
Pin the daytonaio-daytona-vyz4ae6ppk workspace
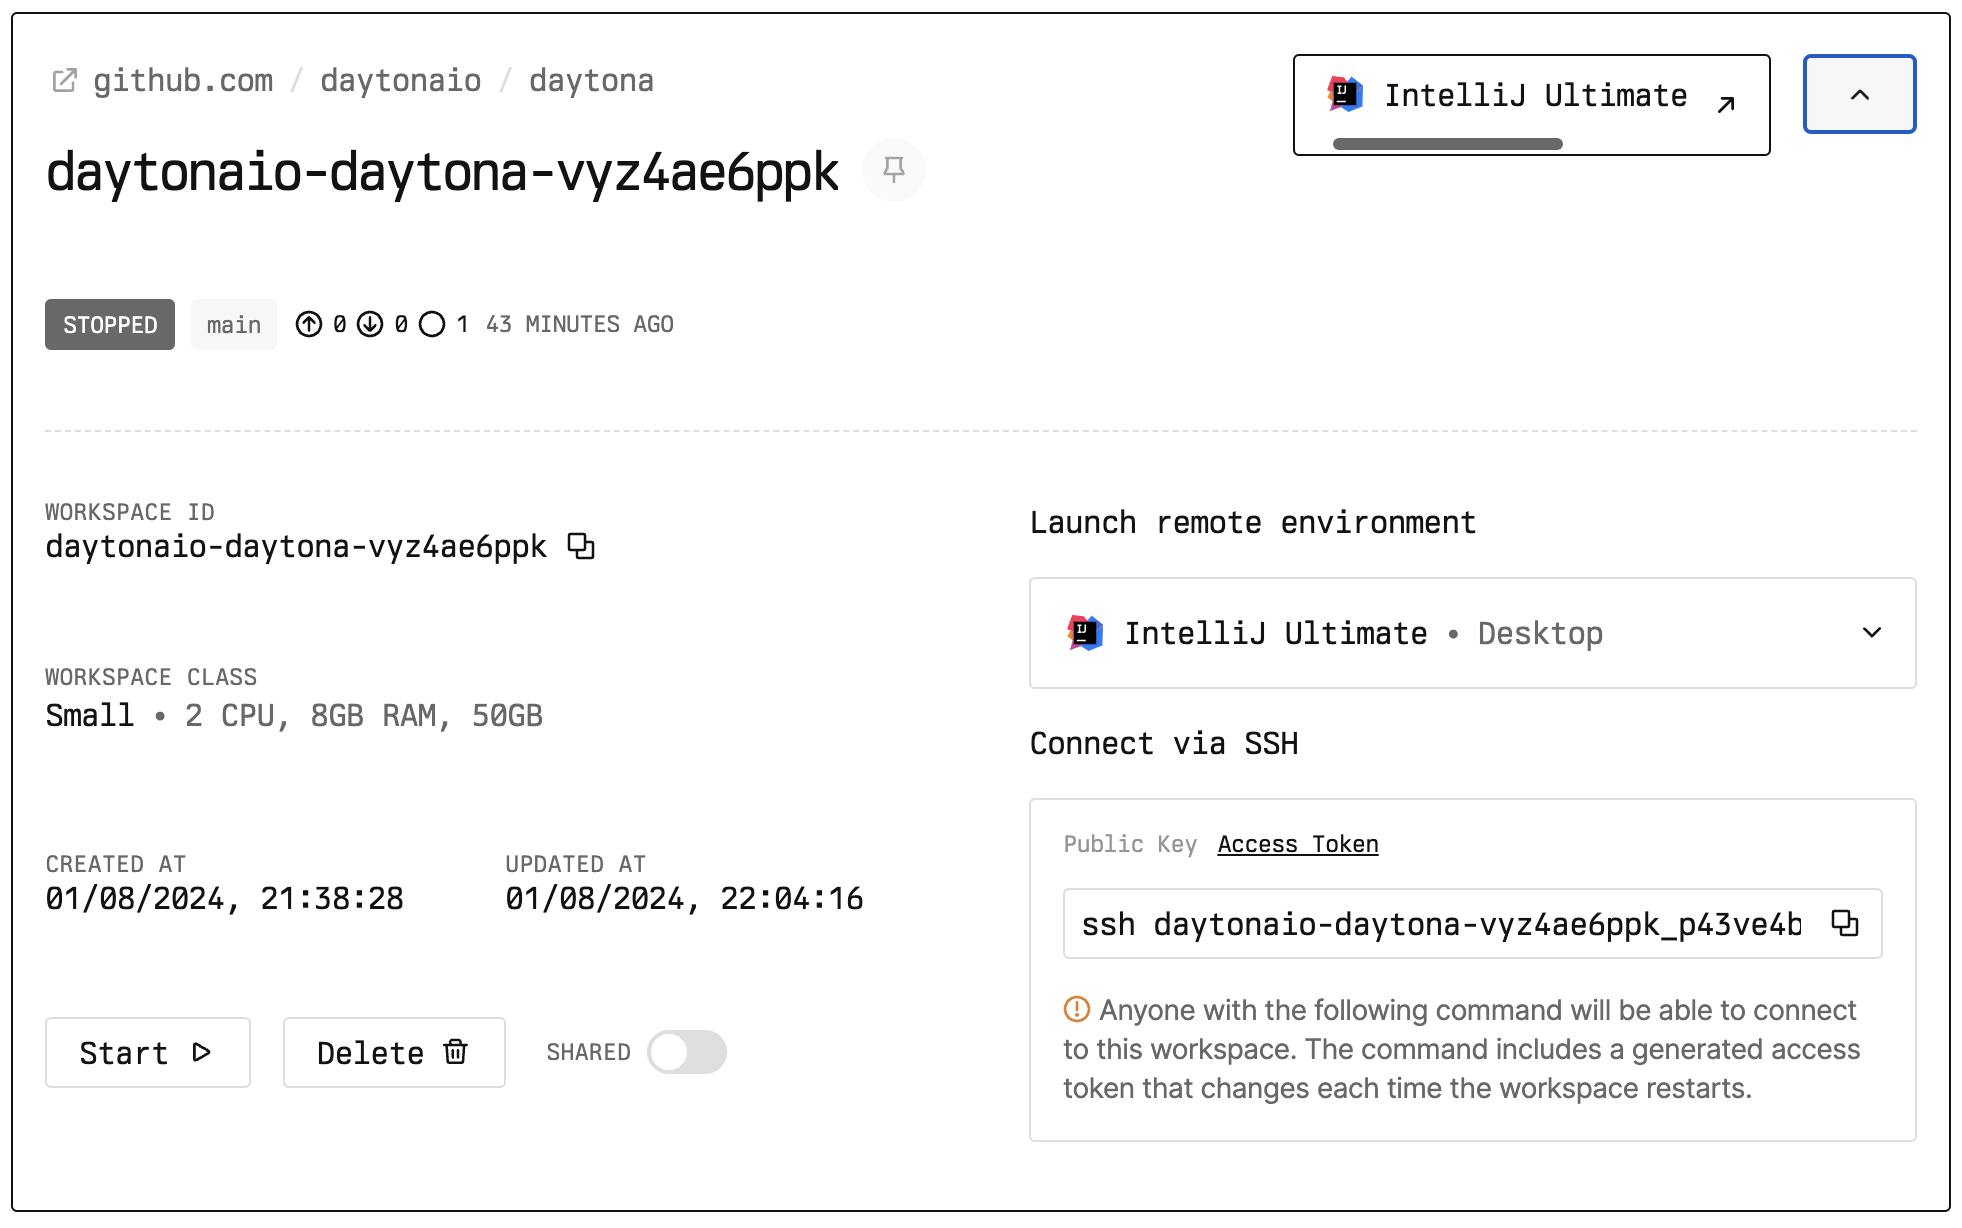894,170
